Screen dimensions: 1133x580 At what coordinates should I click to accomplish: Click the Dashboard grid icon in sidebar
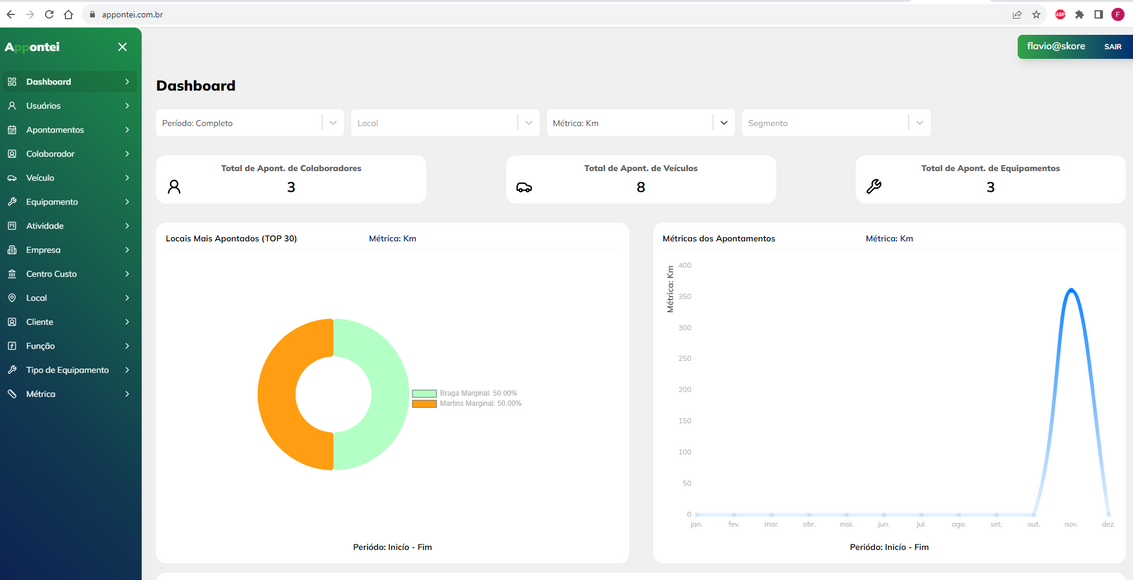[12, 82]
